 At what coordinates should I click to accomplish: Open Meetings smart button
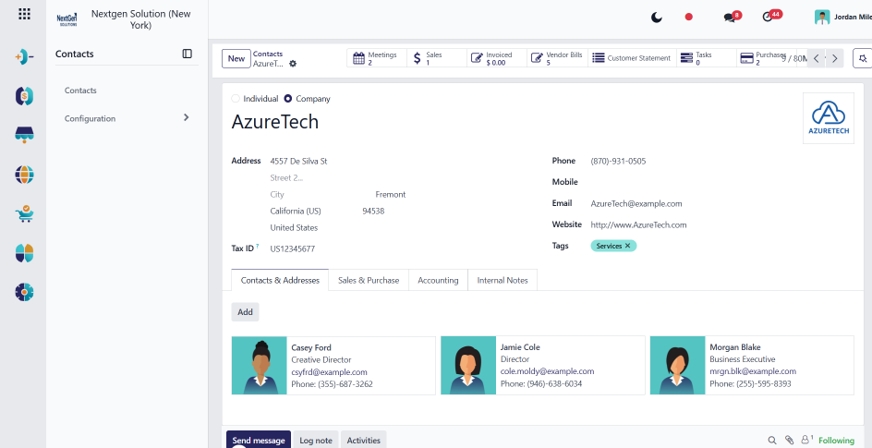[377, 58]
